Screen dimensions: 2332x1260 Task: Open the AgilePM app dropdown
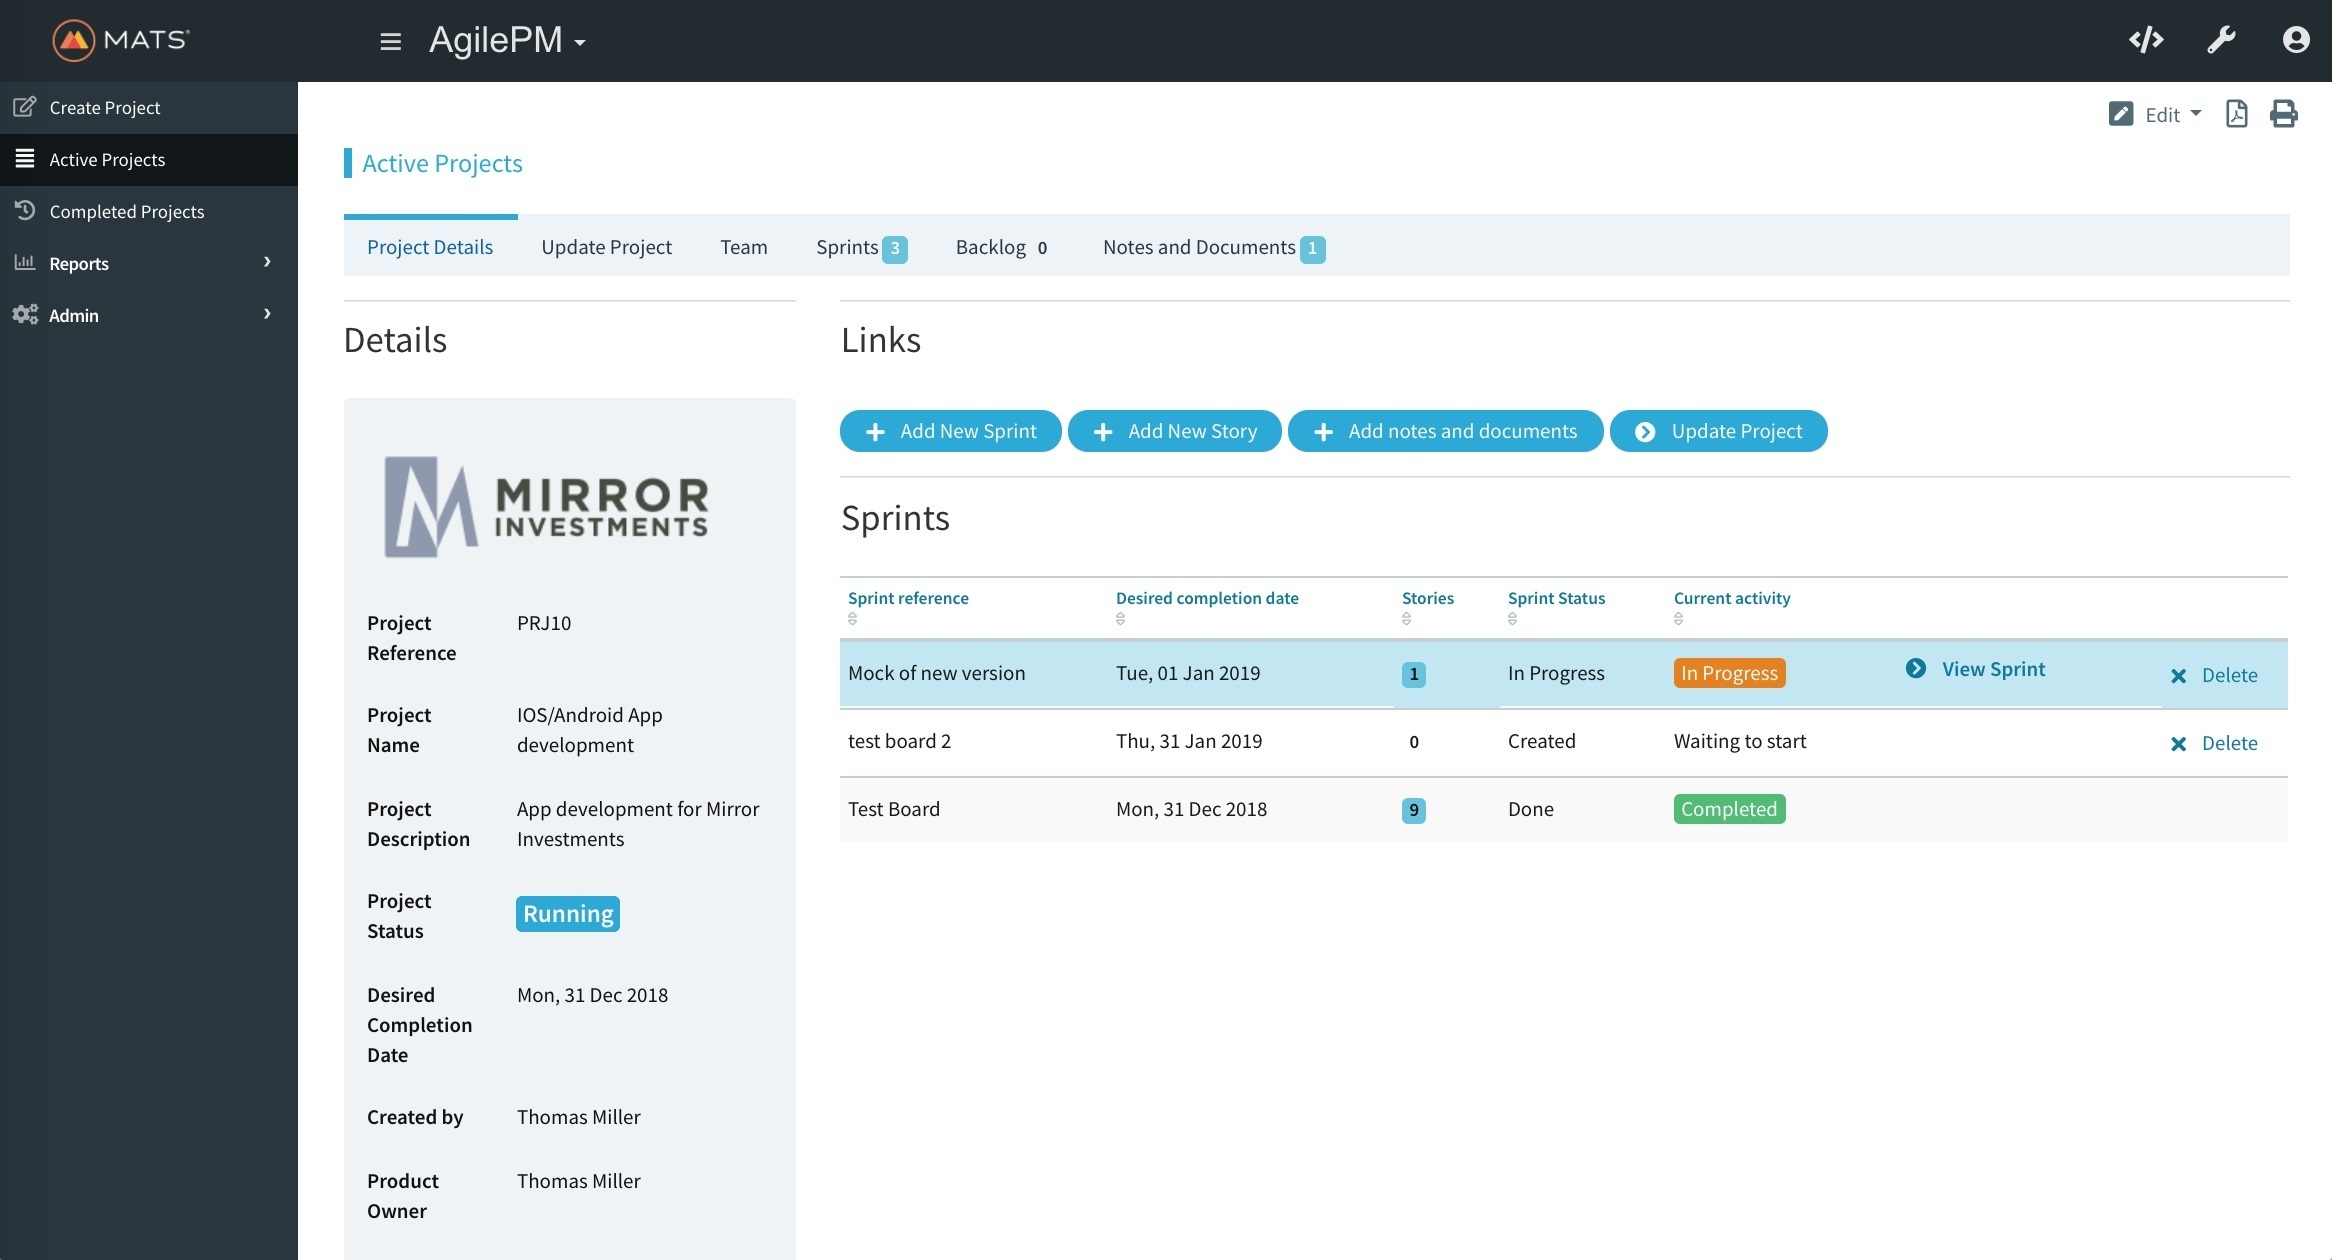coord(507,41)
